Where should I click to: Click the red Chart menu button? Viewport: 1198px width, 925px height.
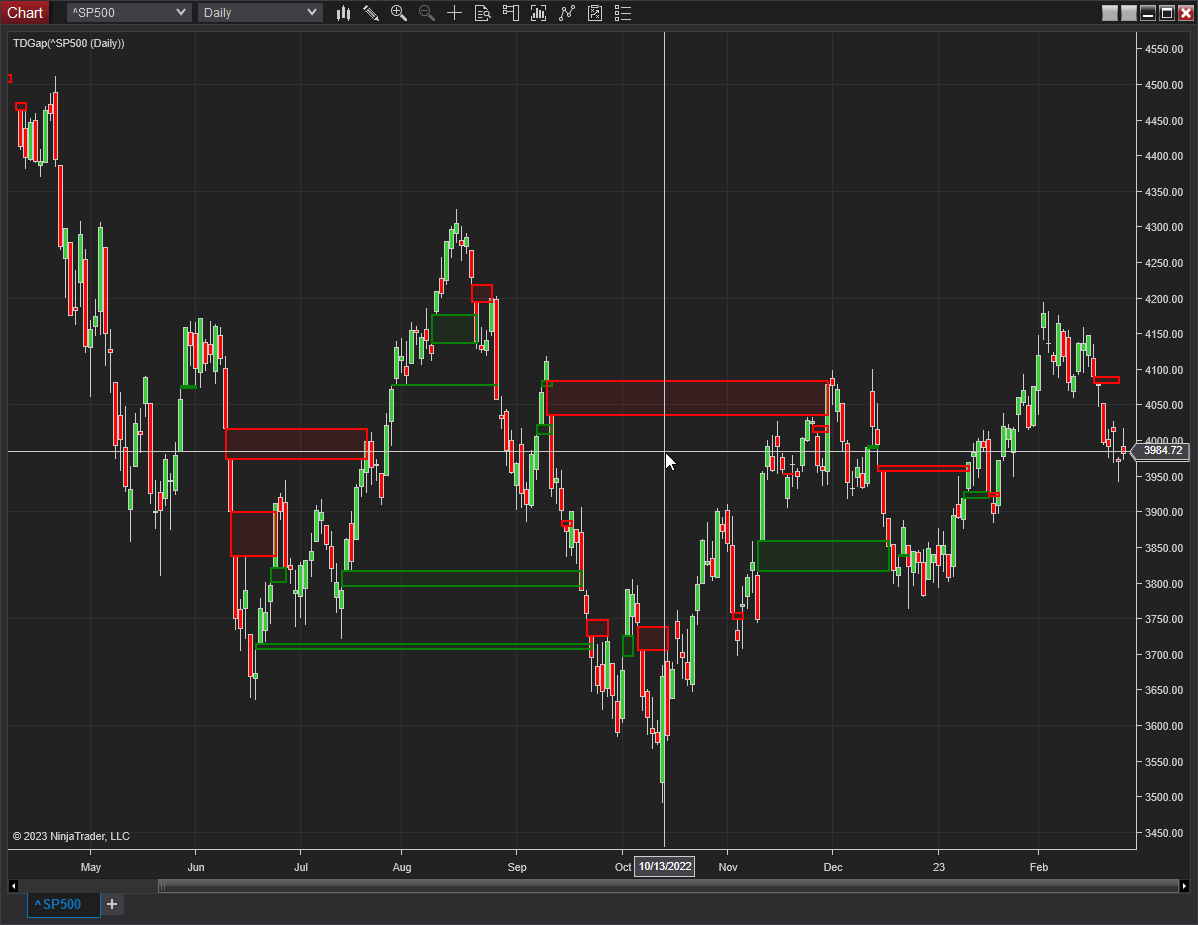coord(24,12)
